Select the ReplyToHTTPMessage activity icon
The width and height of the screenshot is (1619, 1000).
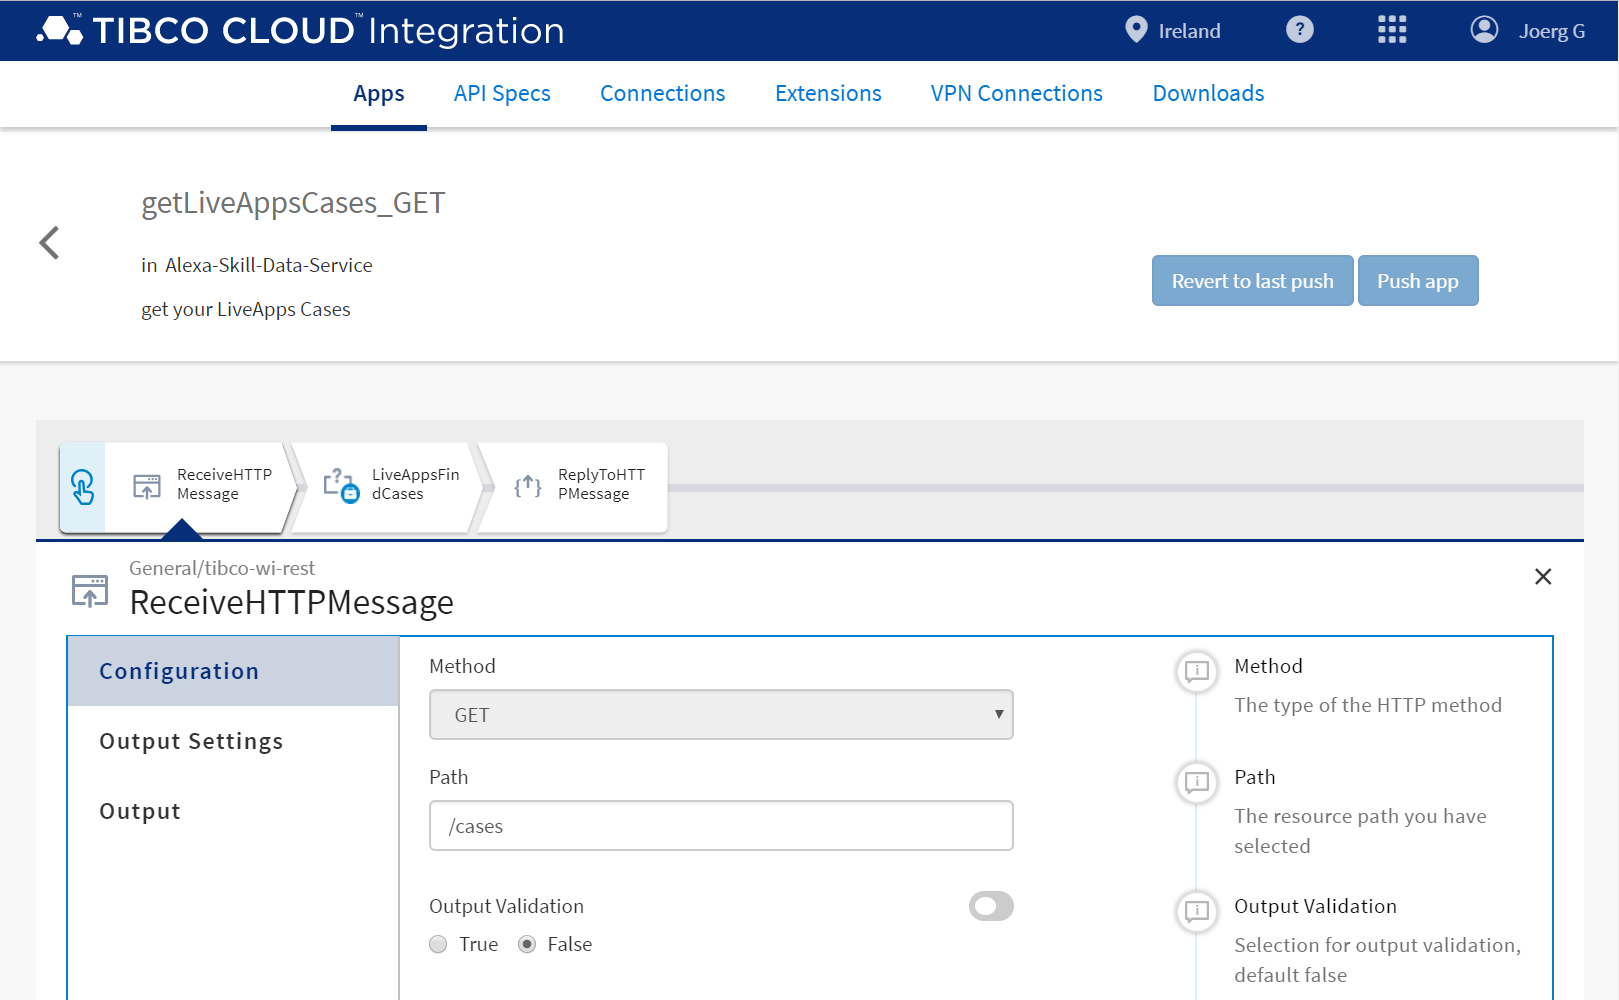(528, 486)
